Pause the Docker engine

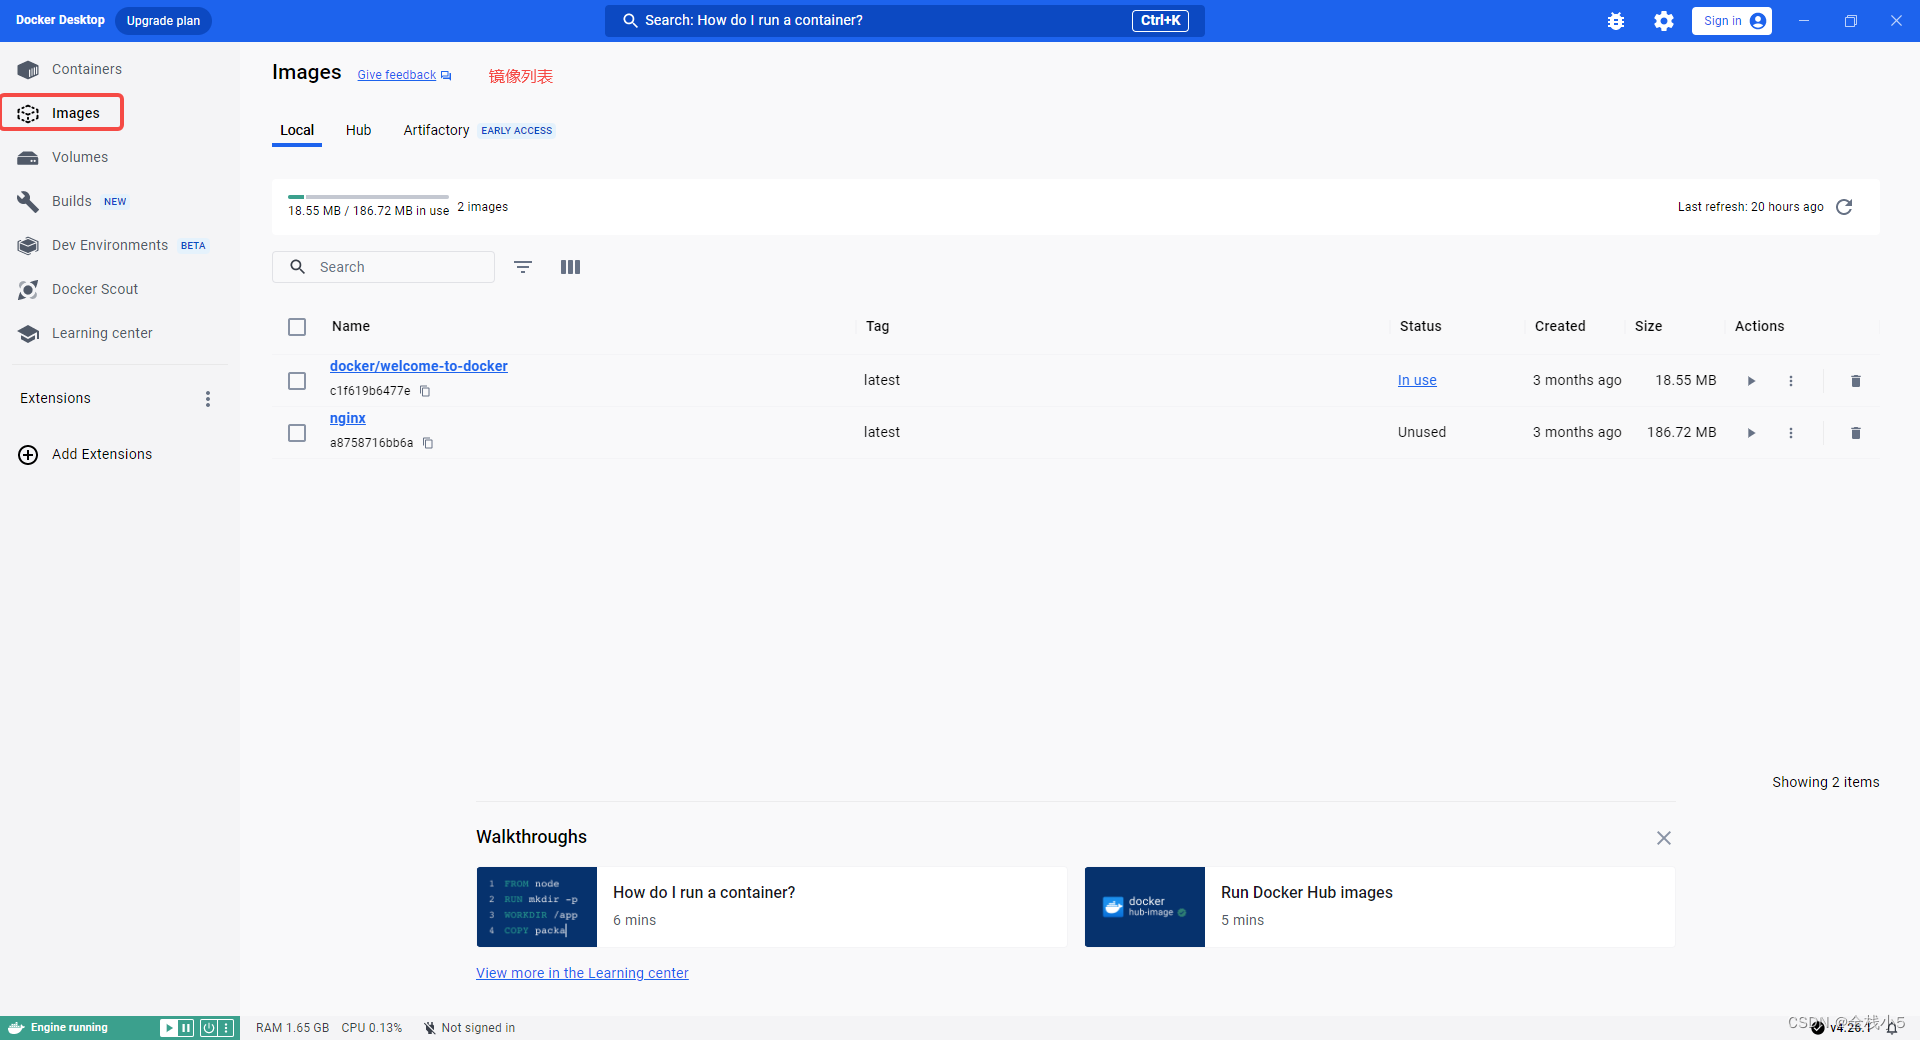186,1028
